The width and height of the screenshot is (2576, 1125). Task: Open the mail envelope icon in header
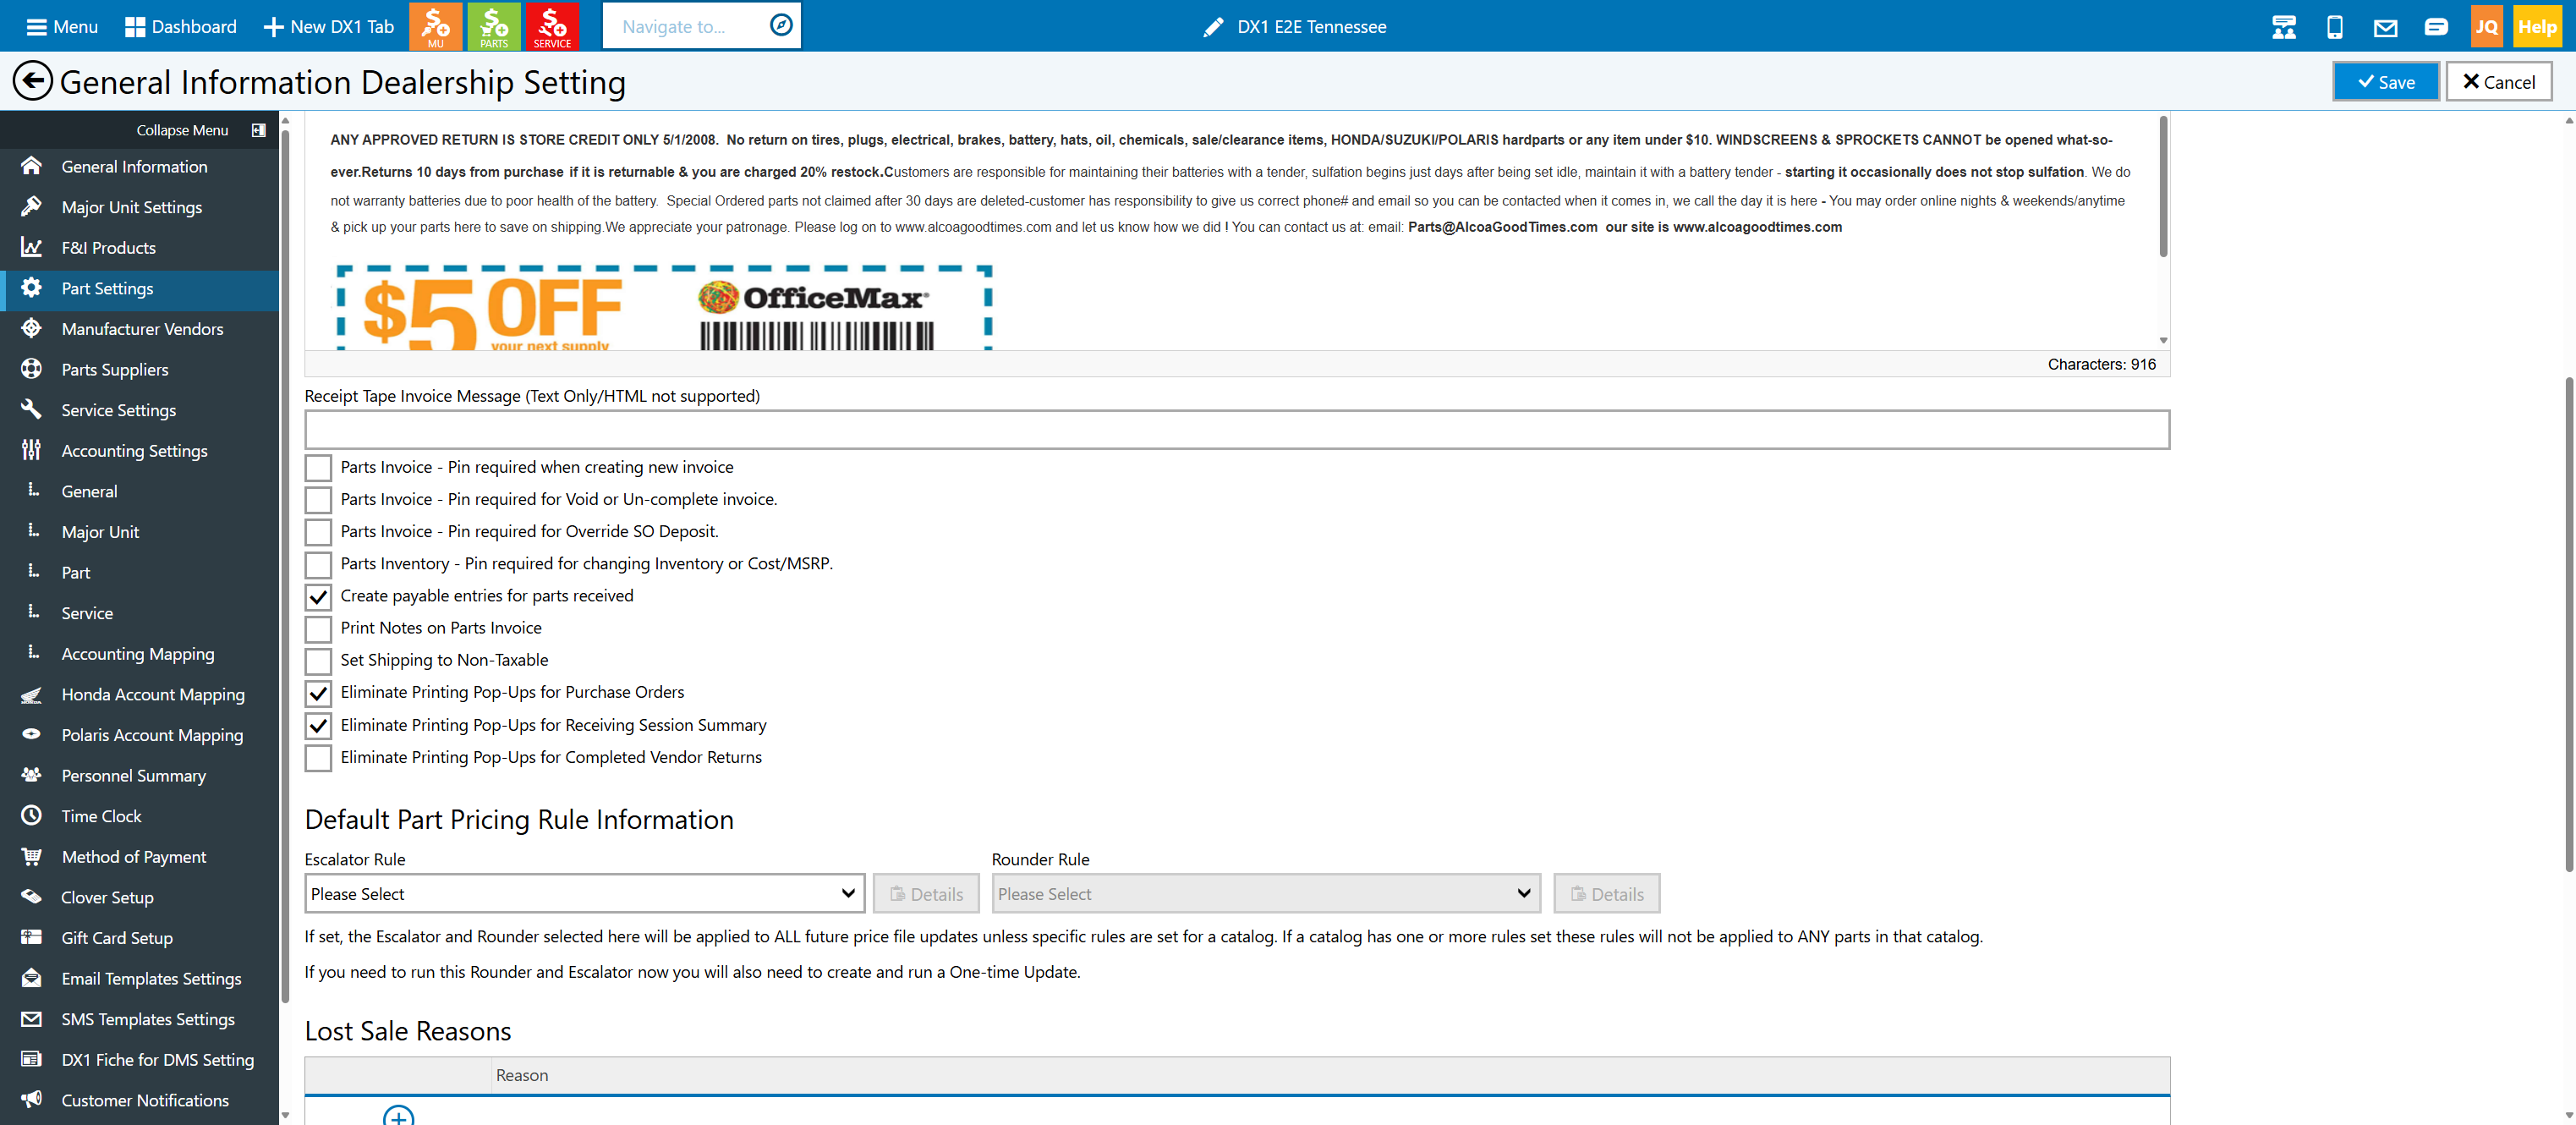2385,27
